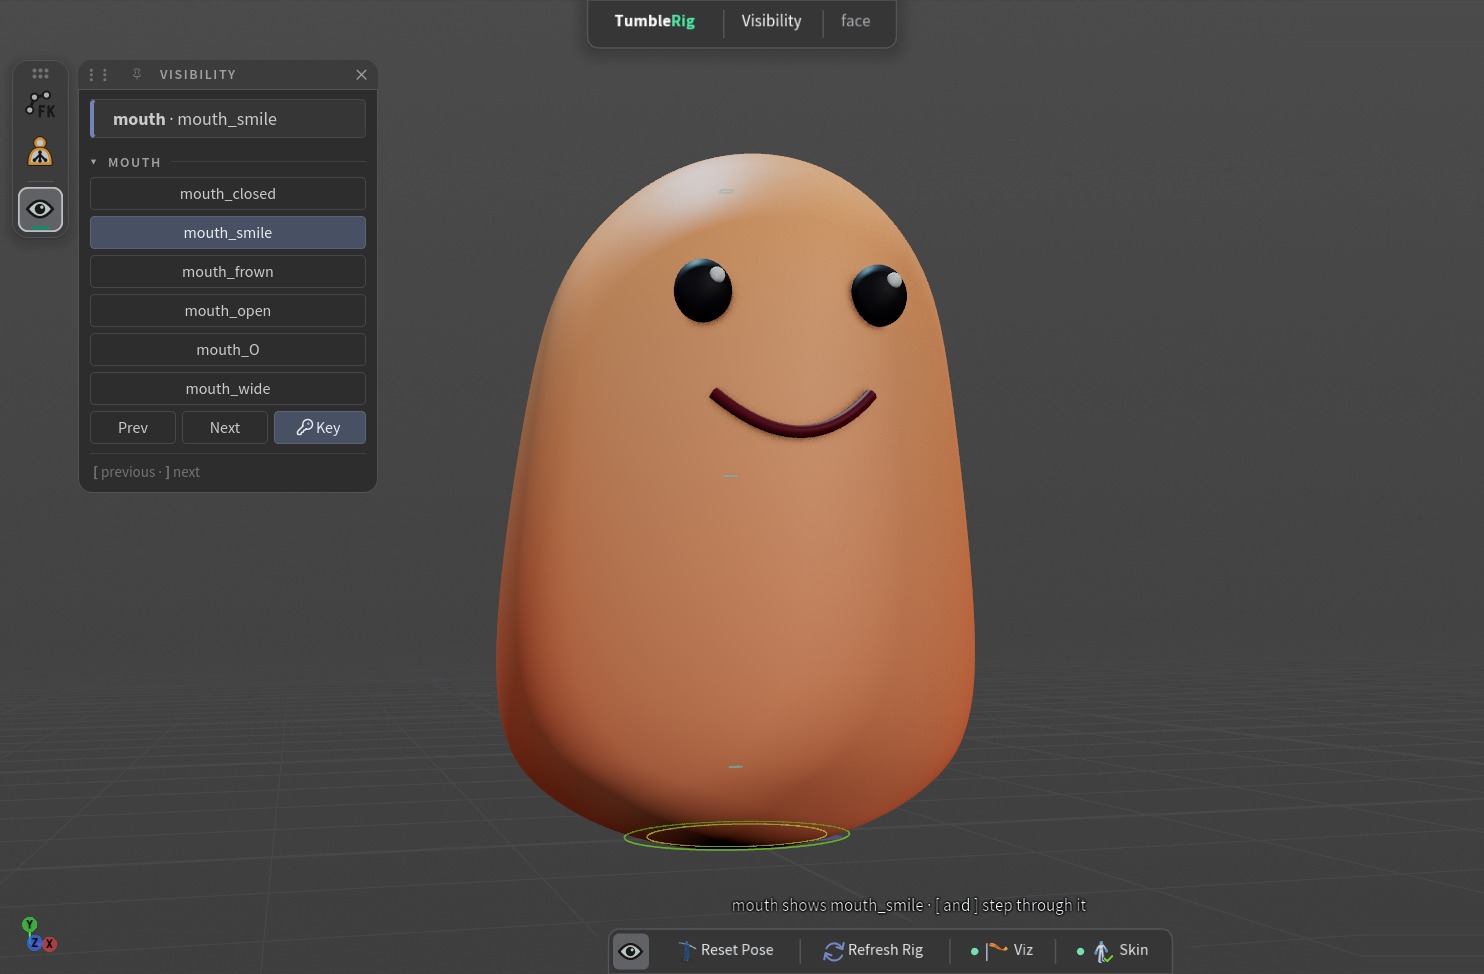Pin the Visibility panel with the pin icon

[x=137, y=74]
